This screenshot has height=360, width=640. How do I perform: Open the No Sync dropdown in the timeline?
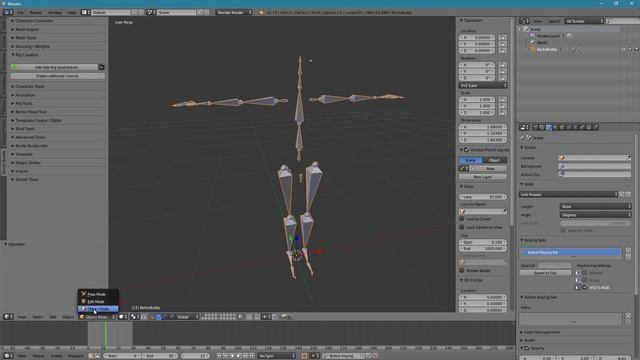coord(277,356)
